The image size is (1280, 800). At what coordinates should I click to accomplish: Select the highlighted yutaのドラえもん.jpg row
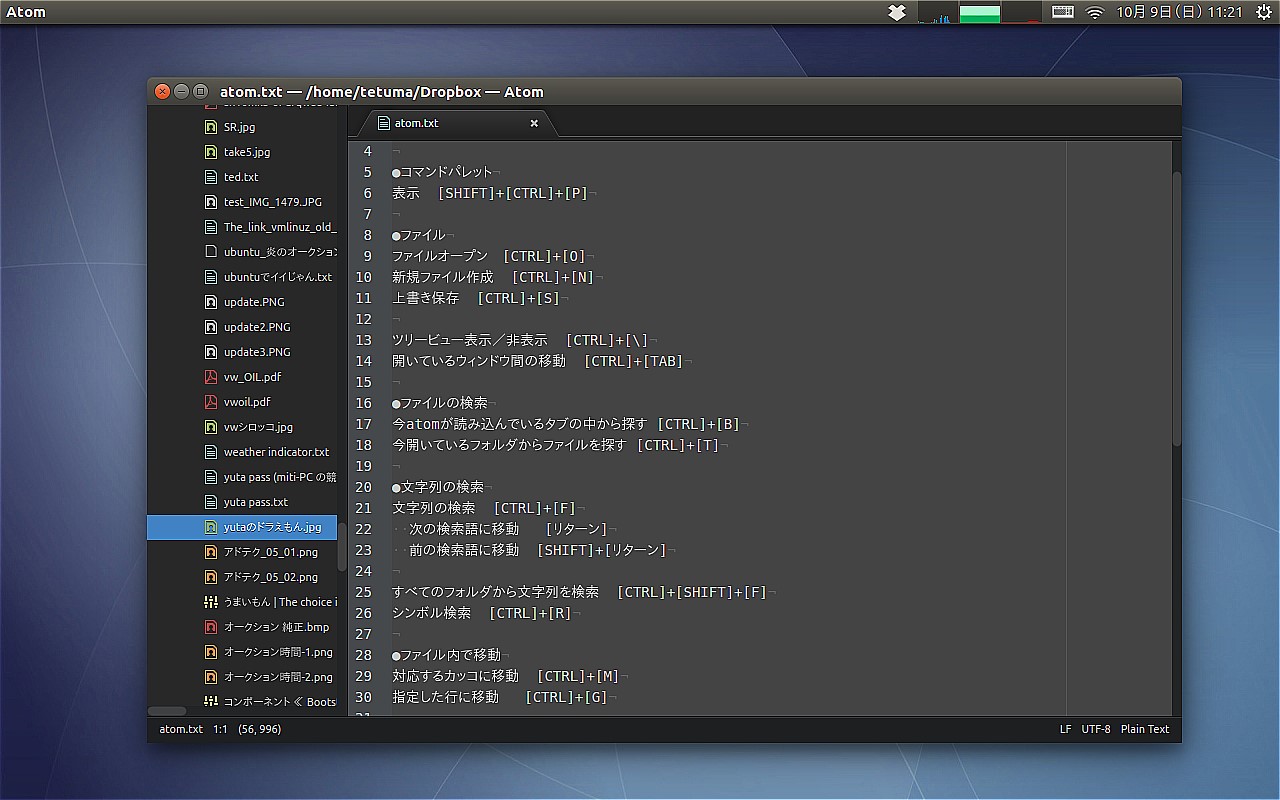point(242,527)
